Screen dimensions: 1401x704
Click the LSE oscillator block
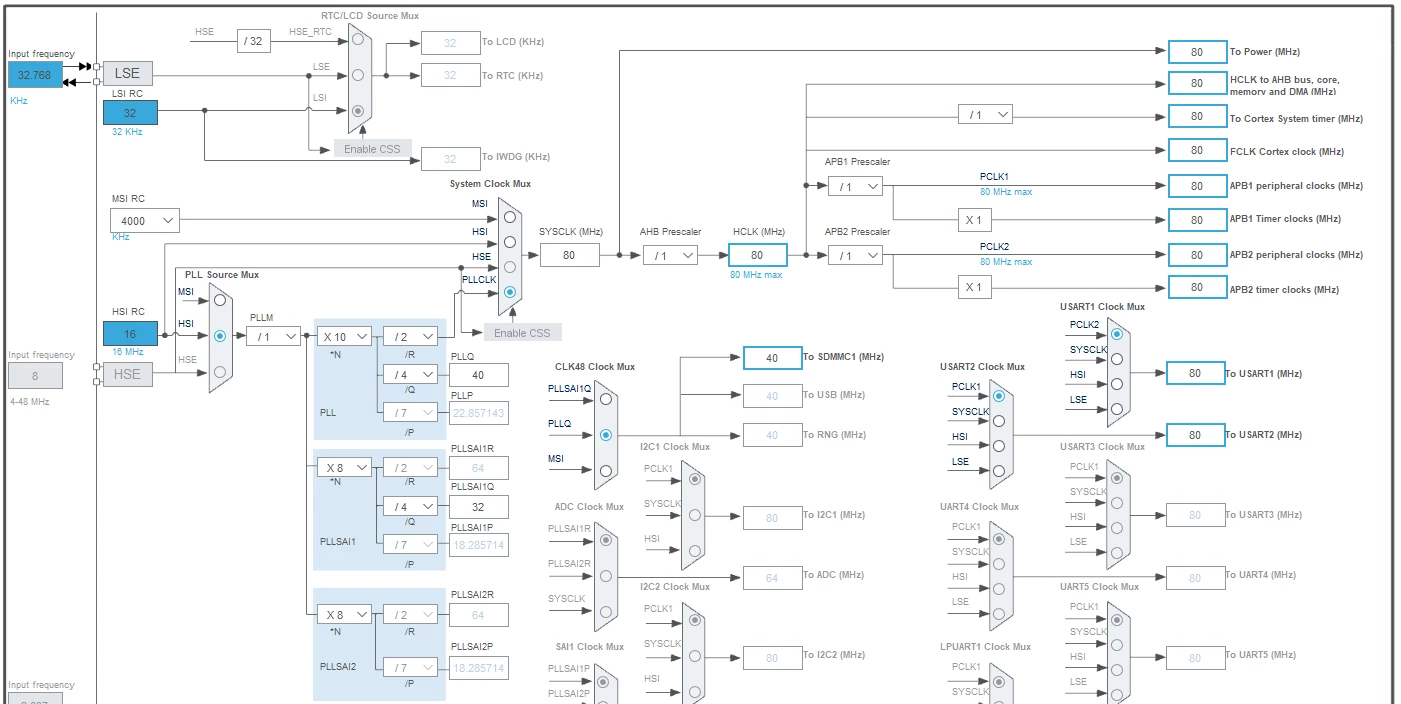128,73
